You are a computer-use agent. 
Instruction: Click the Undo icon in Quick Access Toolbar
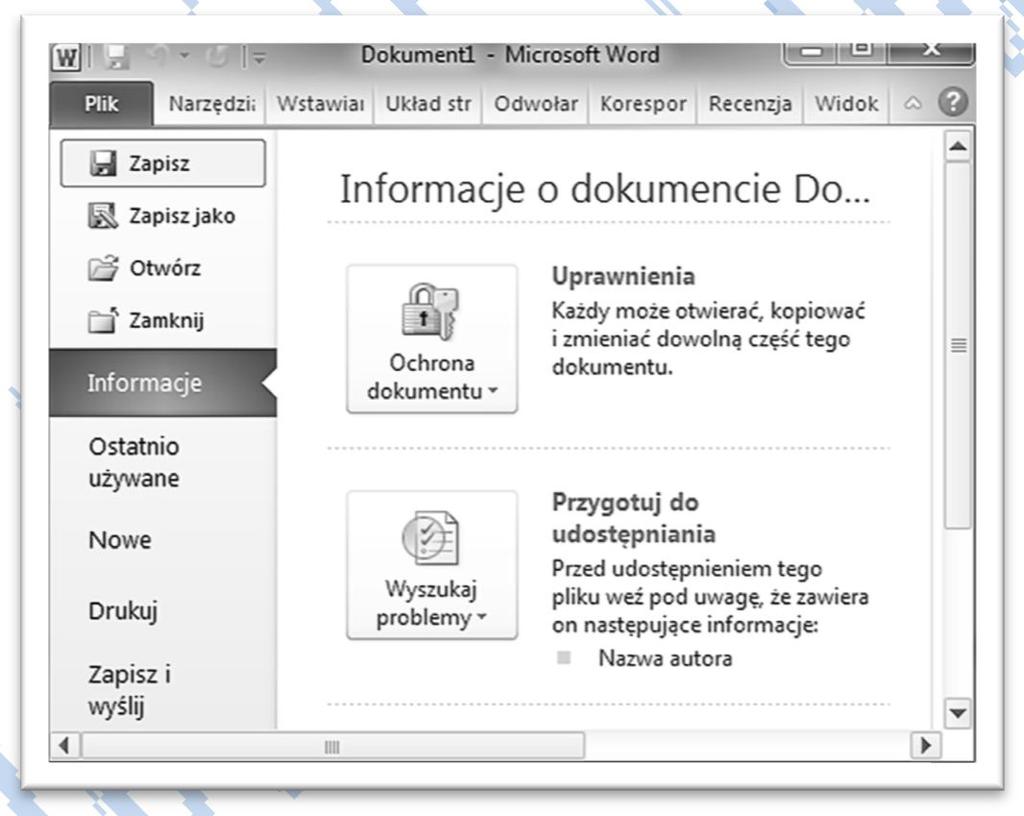point(157,57)
